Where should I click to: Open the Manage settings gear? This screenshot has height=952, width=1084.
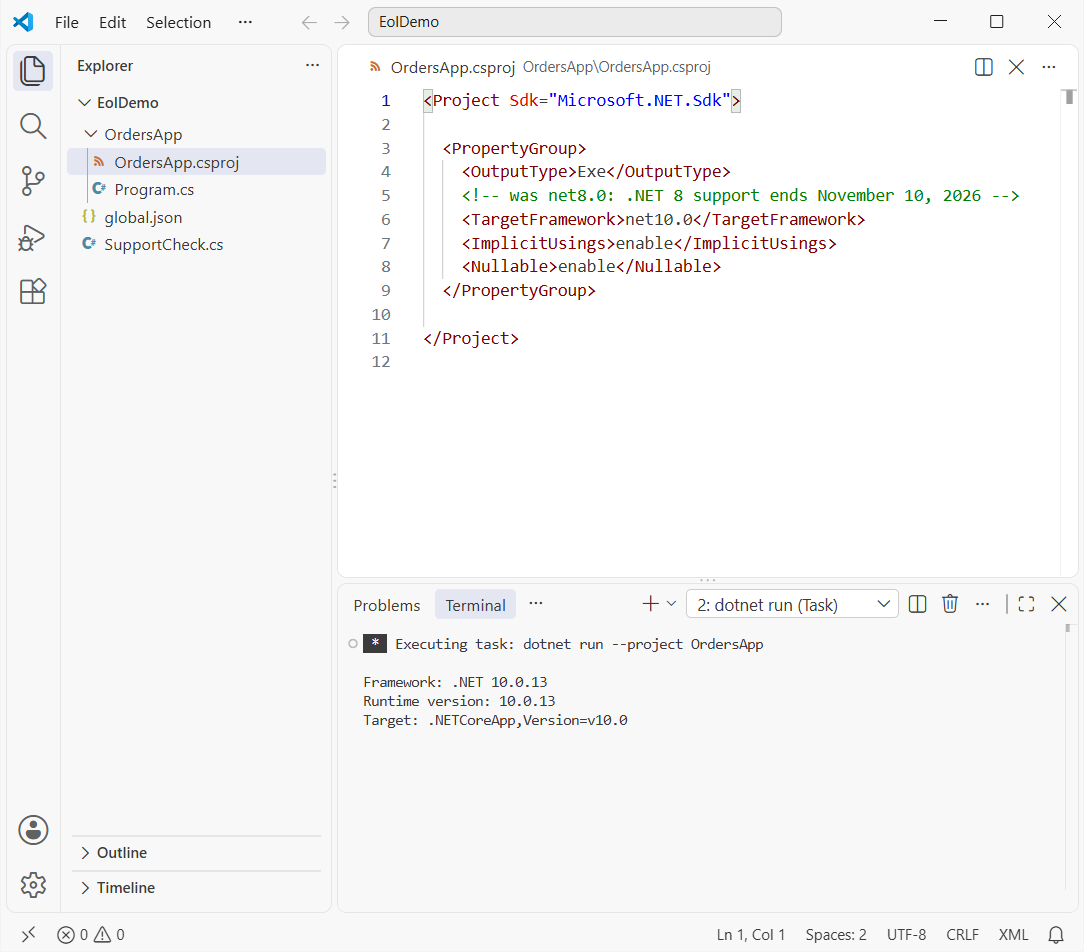pyautogui.click(x=32, y=884)
